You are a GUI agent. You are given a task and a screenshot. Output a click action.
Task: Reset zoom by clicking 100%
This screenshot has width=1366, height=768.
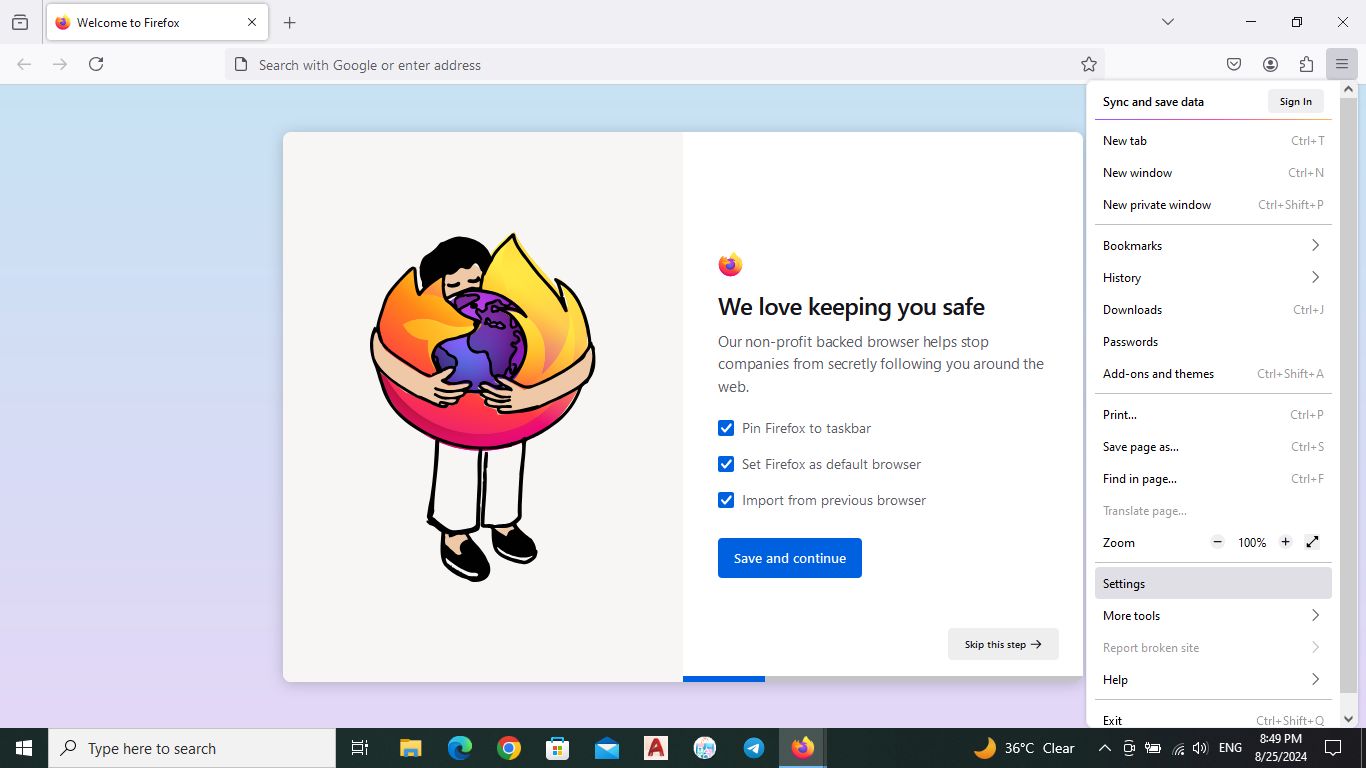point(1252,542)
